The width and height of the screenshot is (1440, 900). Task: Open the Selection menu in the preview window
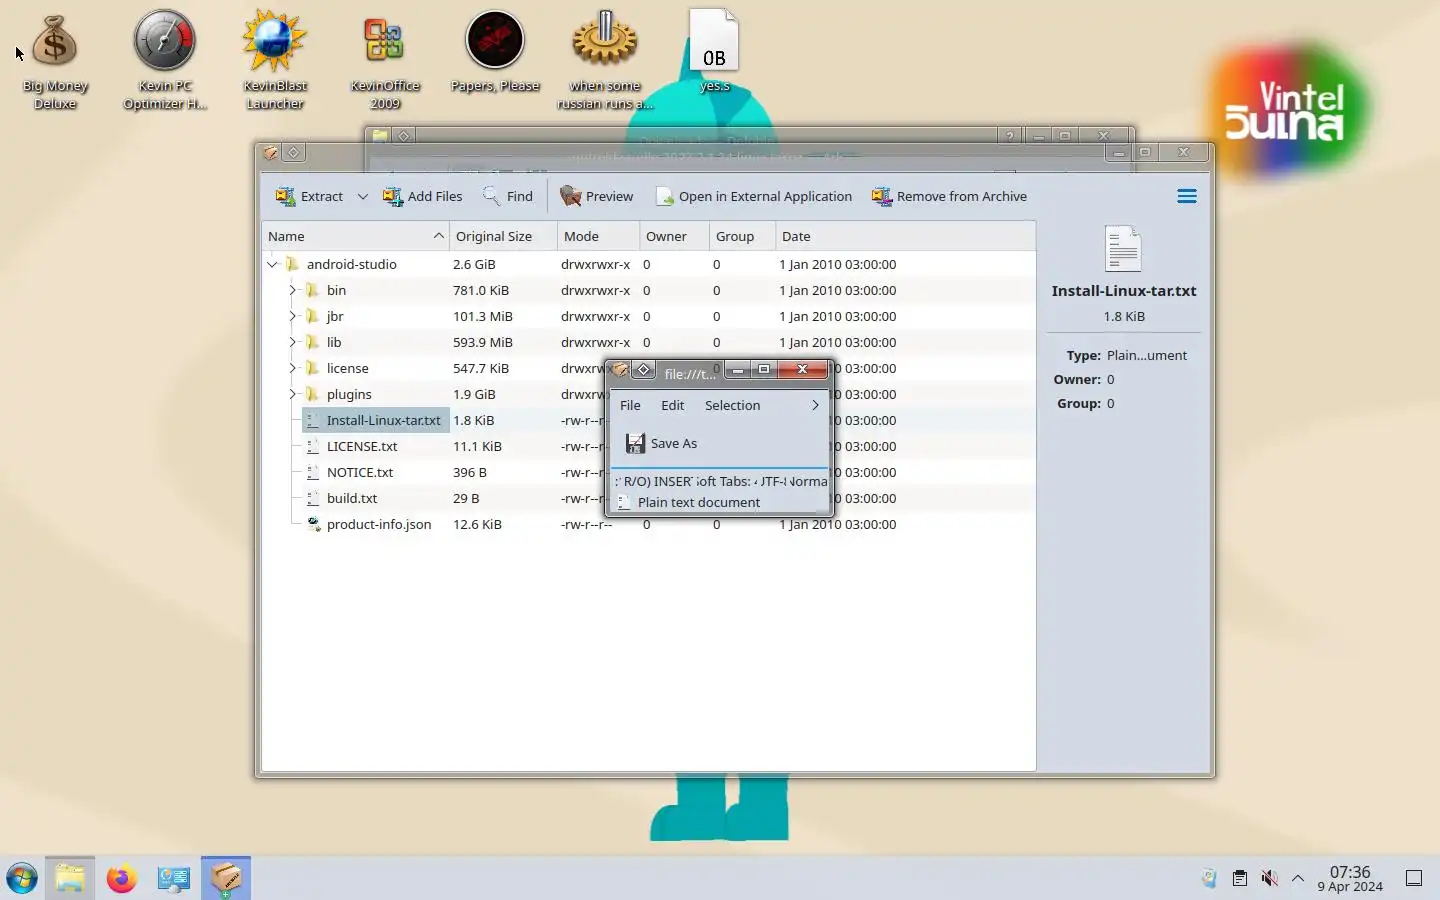point(732,405)
